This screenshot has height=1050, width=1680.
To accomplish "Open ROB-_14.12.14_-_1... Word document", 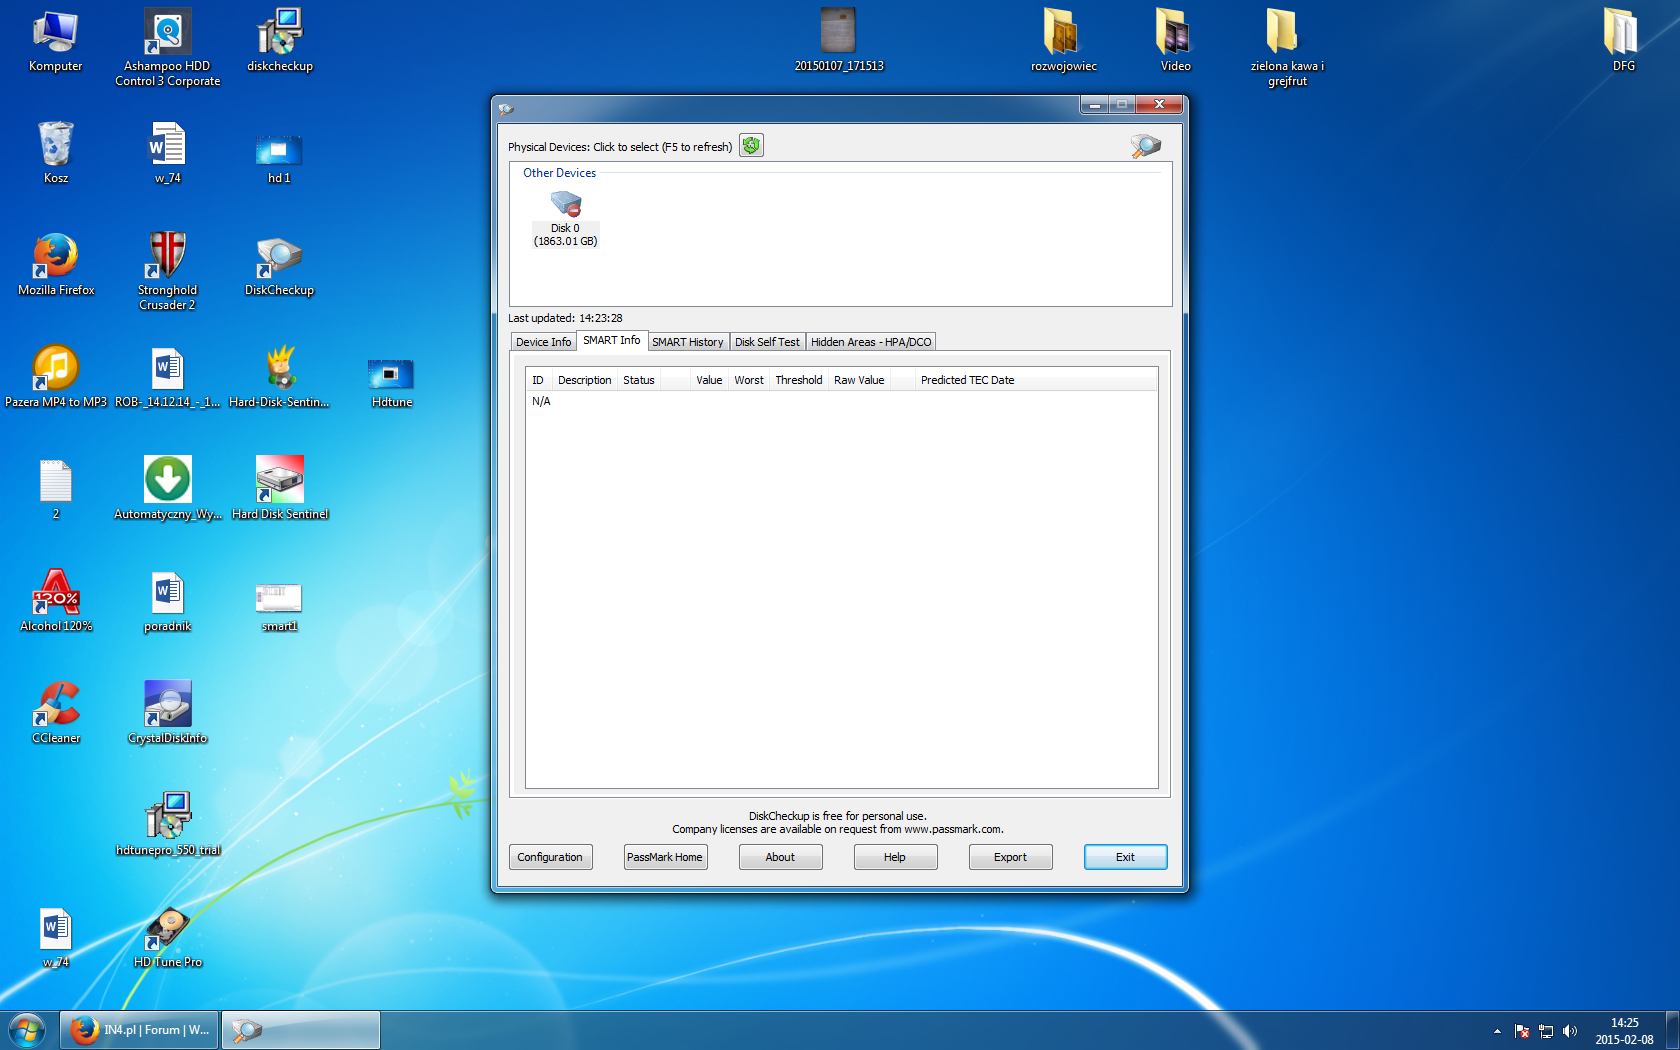I will click(x=168, y=377).
